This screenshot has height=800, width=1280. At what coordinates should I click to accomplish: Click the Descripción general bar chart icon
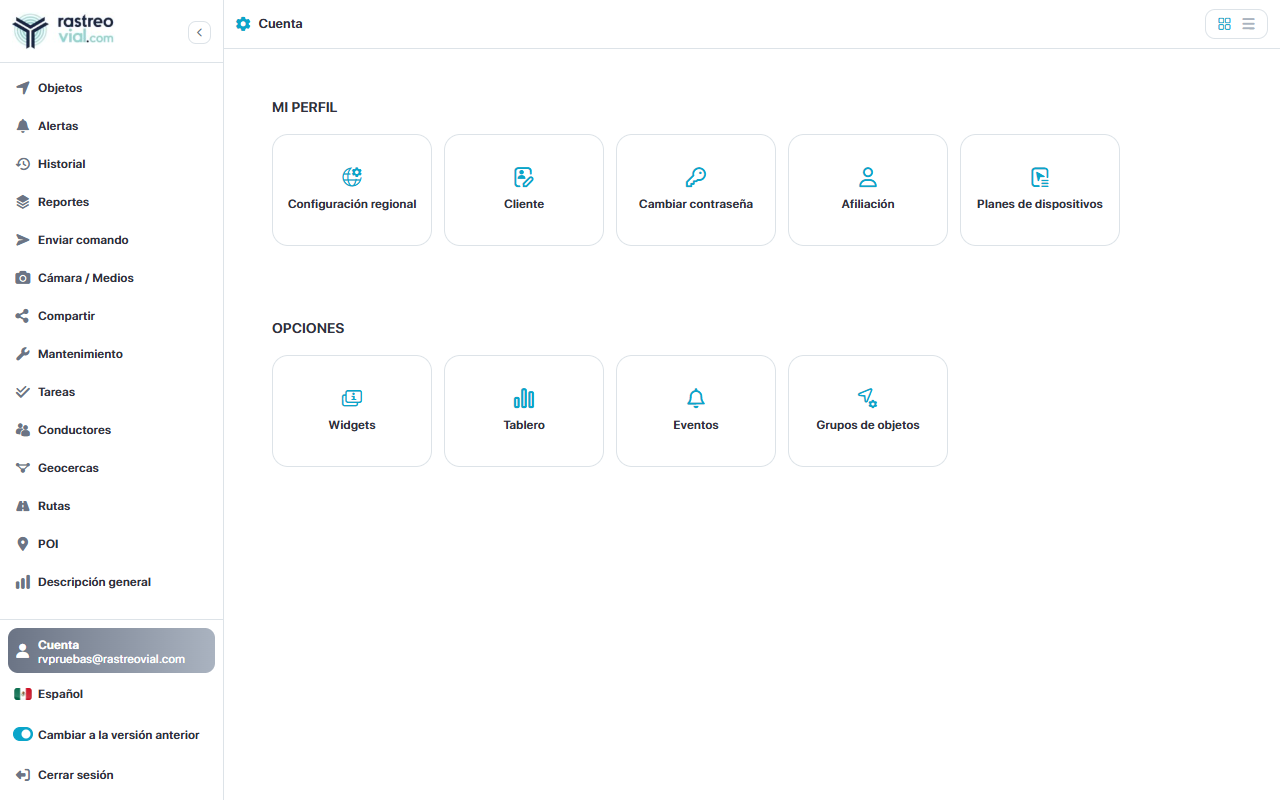(x=23, y=582)
